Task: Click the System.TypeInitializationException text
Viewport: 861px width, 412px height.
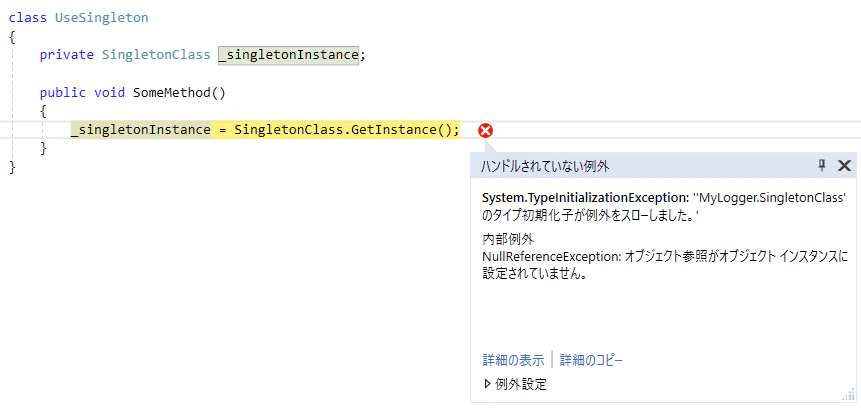Action: 585,198
